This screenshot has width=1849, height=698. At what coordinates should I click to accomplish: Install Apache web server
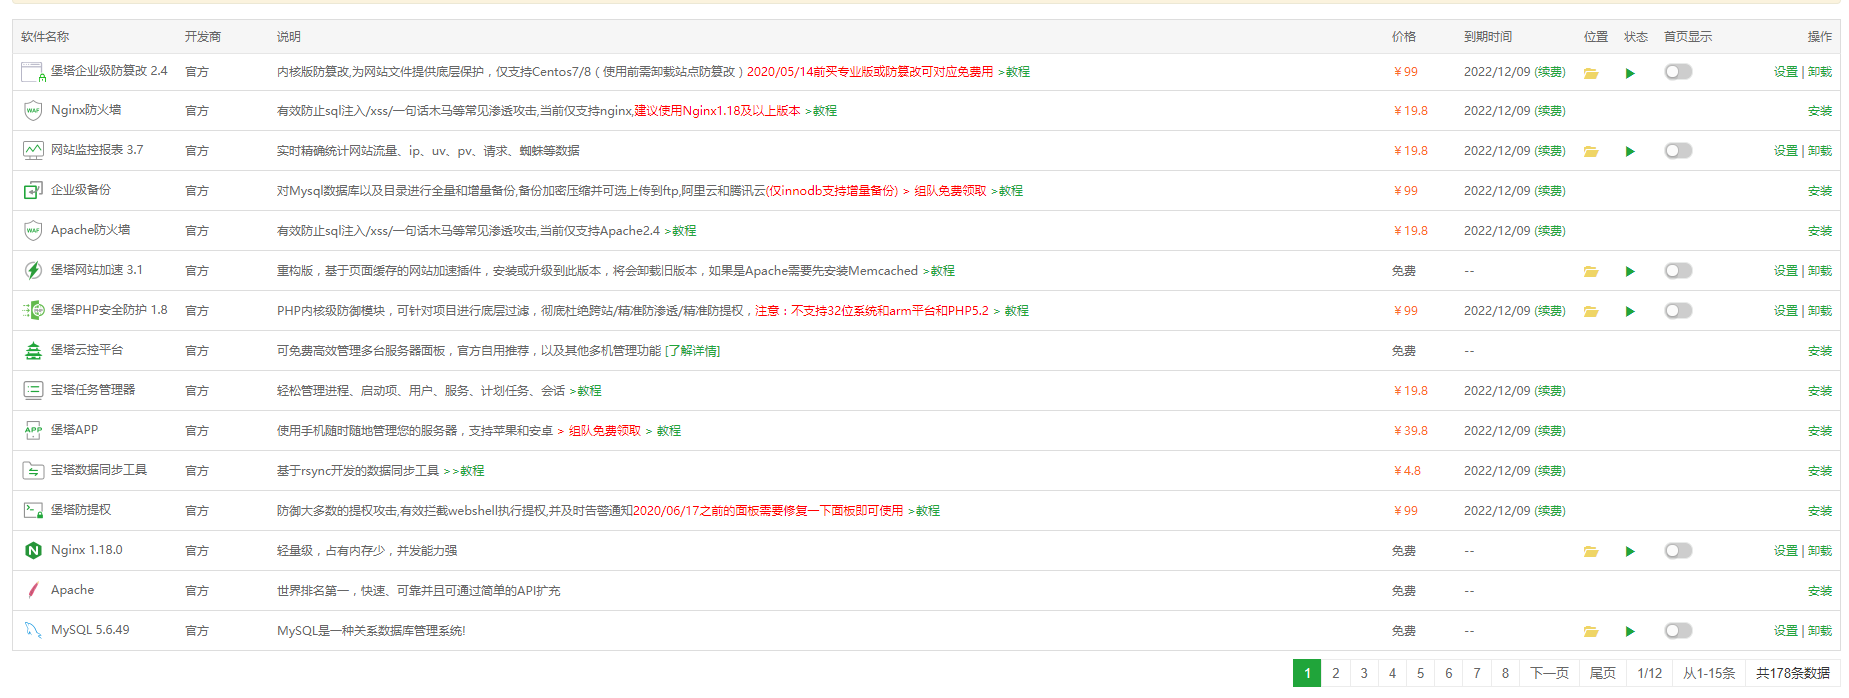1820,591
